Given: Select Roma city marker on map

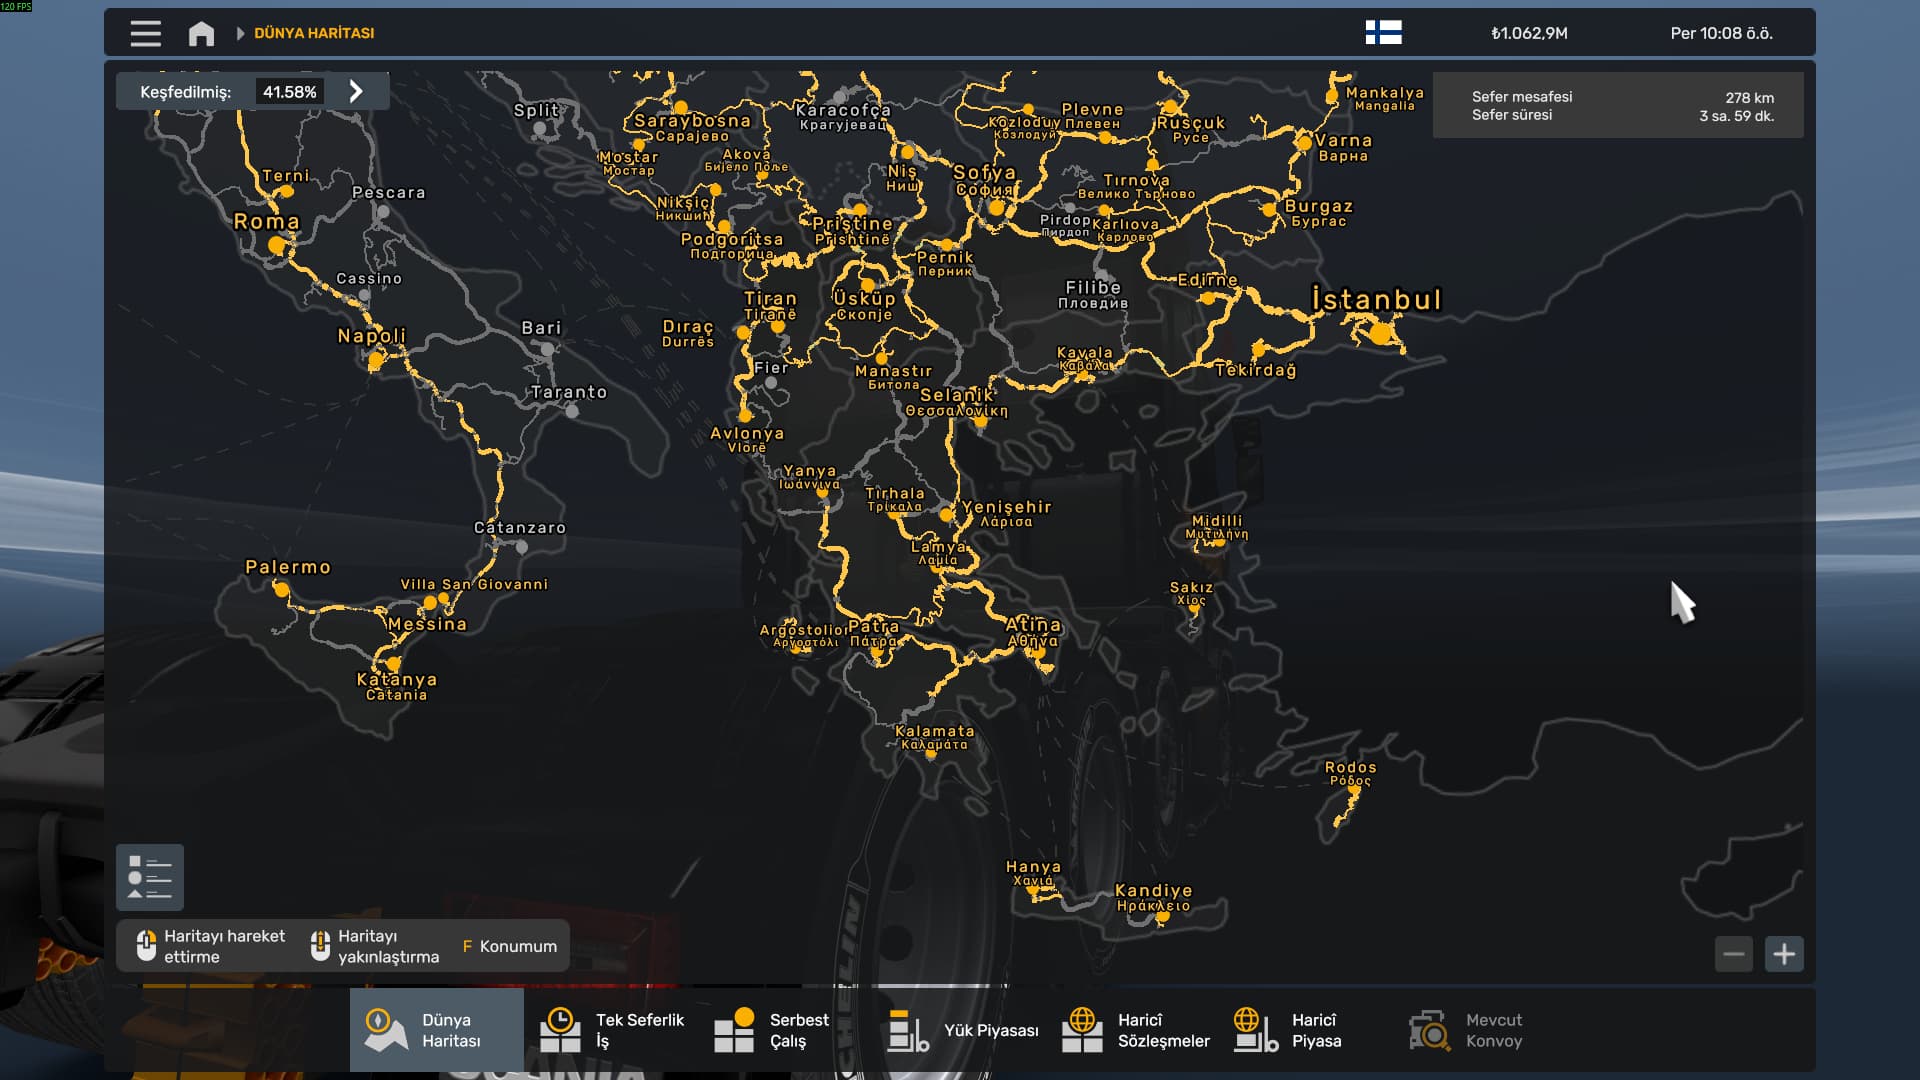Looking at the screenshot, I should 277,243.
